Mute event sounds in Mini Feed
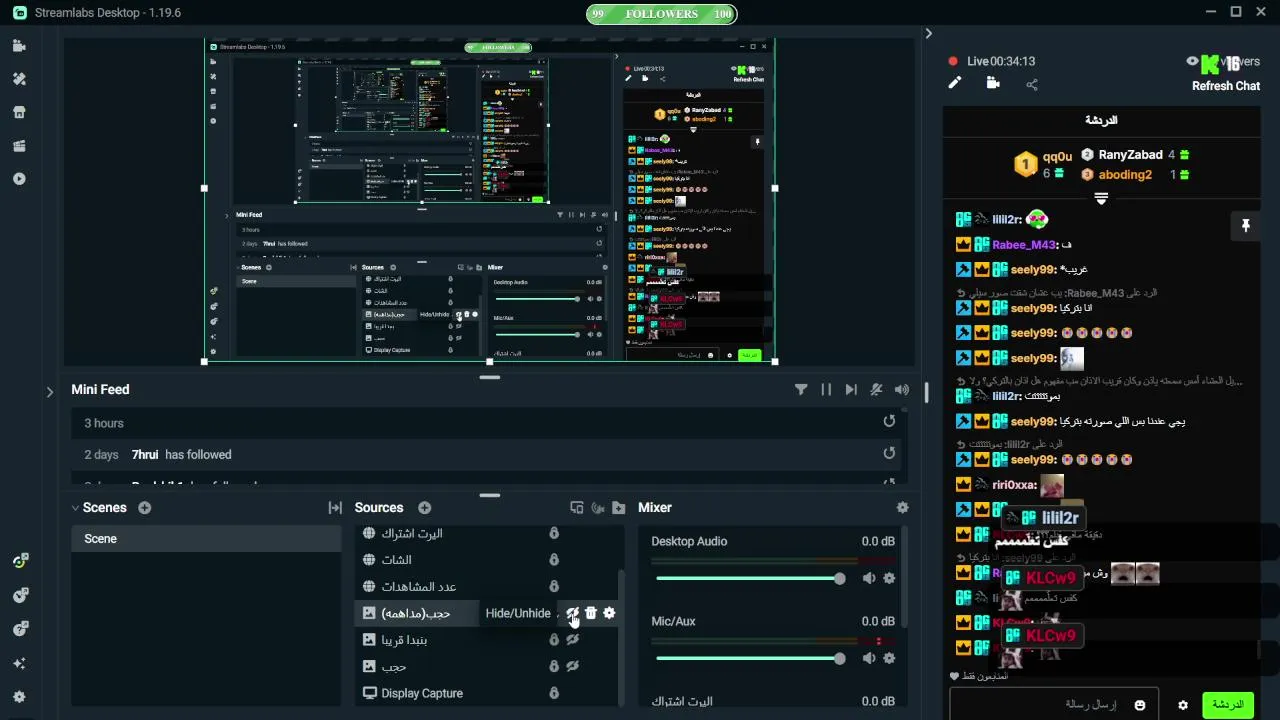The image size is (1280, 720). pos(876,390)
